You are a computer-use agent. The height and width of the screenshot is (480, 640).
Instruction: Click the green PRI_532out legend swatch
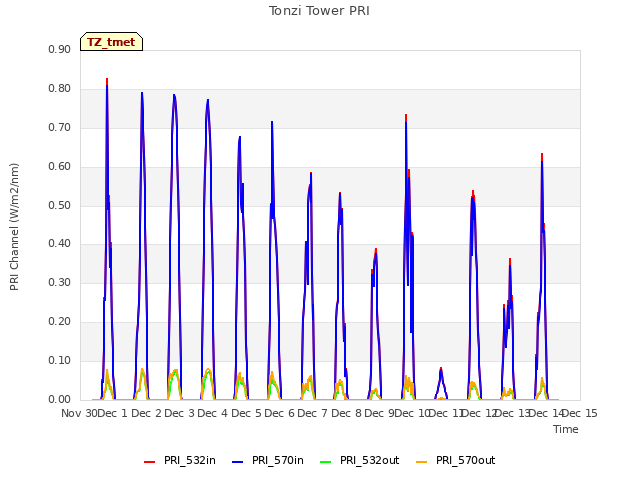(326, 462)
